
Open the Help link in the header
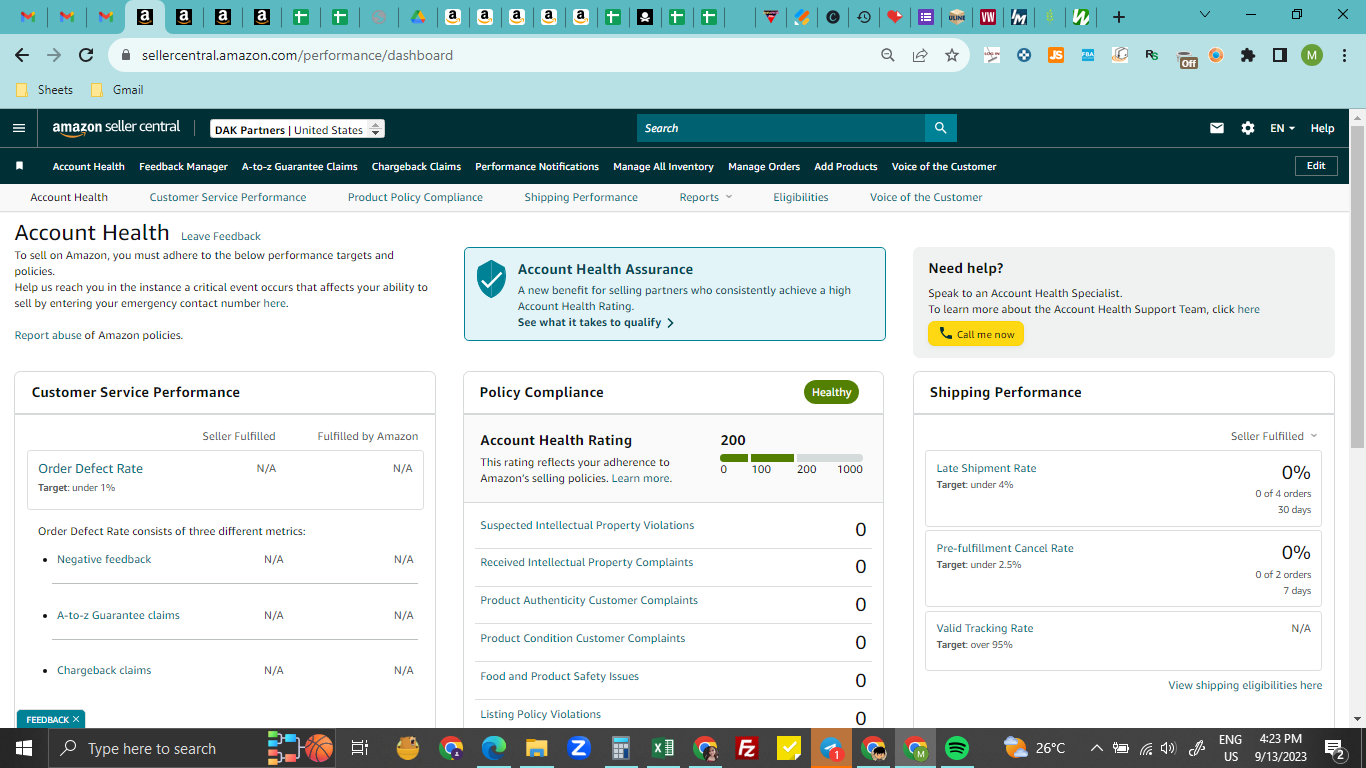[1322, 128]
